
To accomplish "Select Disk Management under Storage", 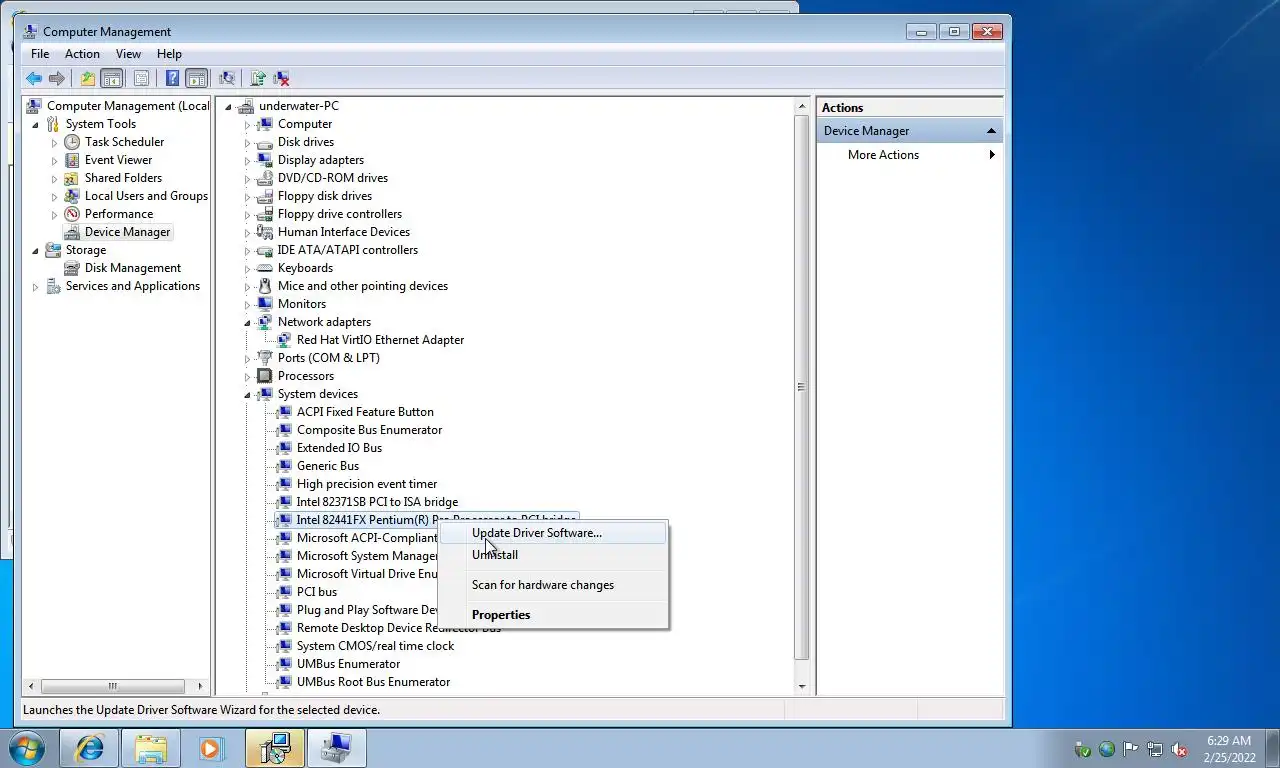I will tap(133, 268).
